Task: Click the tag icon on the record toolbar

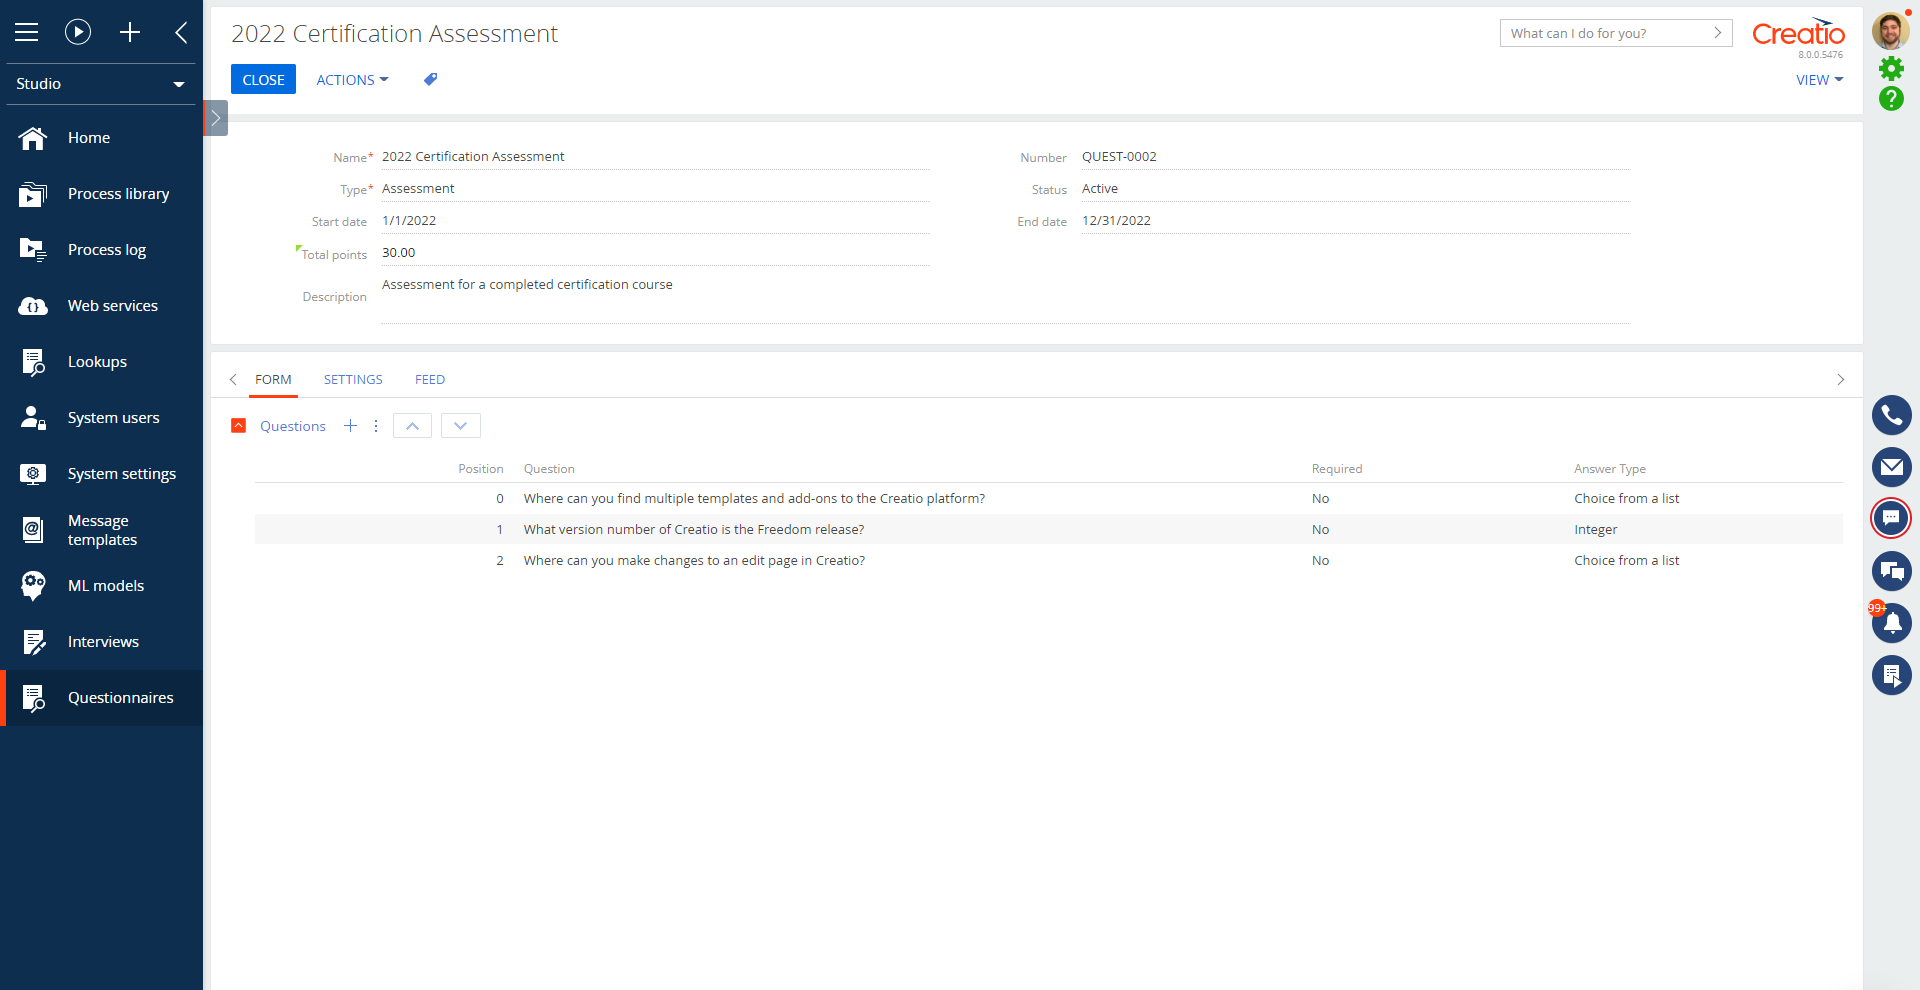Action: tap(430, 79)
